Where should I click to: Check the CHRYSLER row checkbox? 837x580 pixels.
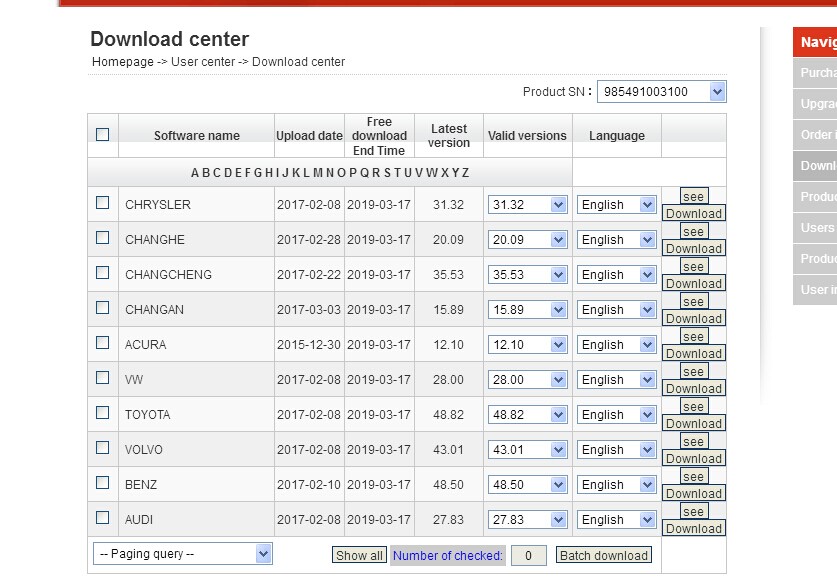102,203
